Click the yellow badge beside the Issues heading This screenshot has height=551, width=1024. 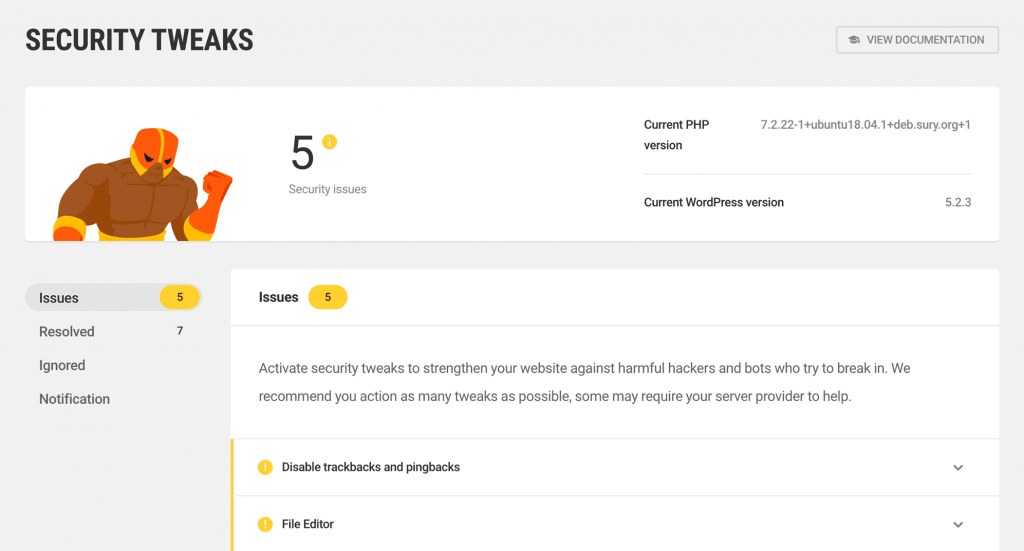coord(327,297)
